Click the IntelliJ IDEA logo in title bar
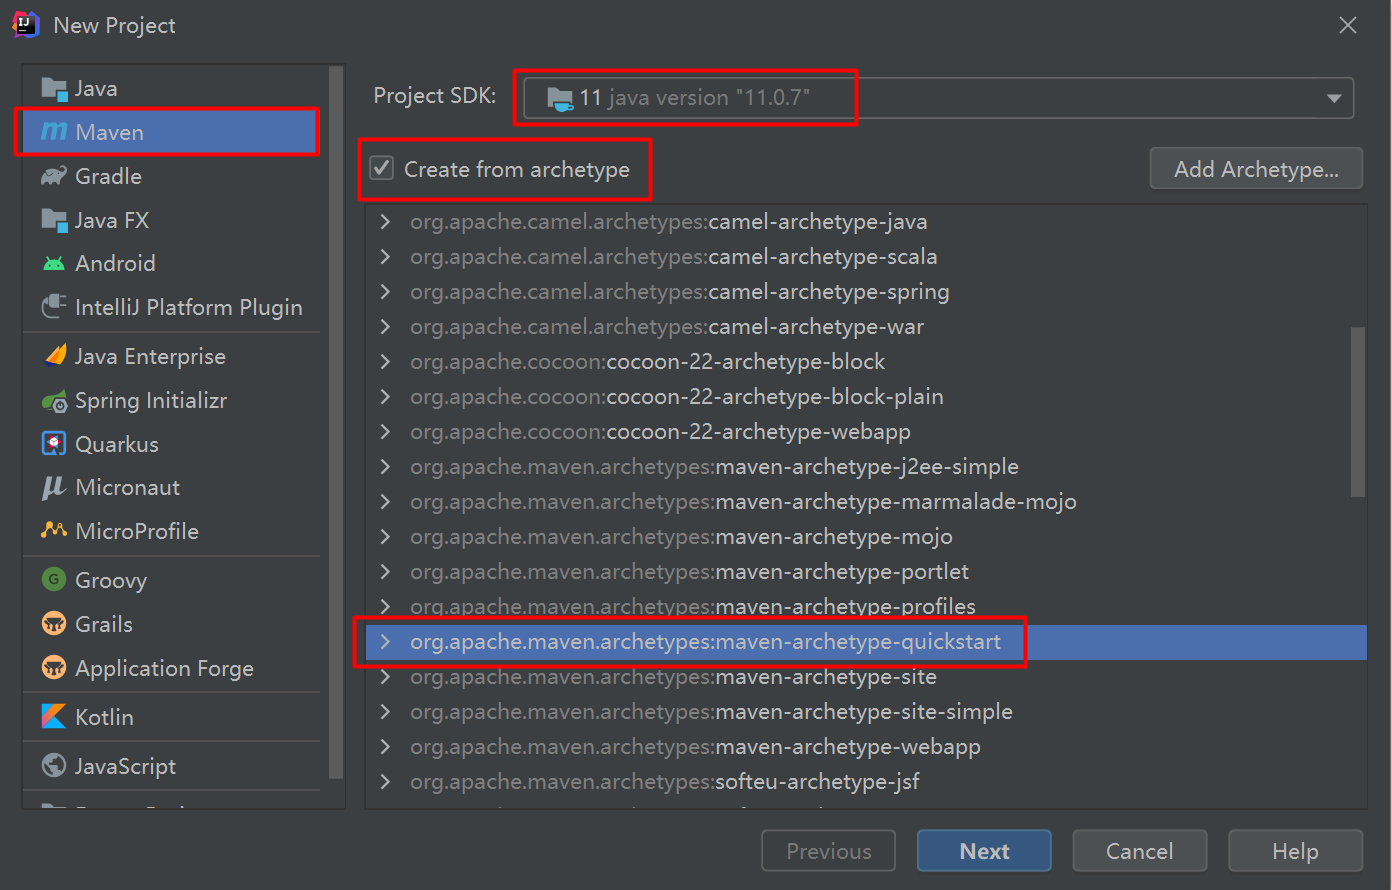The image size is (1392, 890). pyautogui.click(x=26, y=25)
